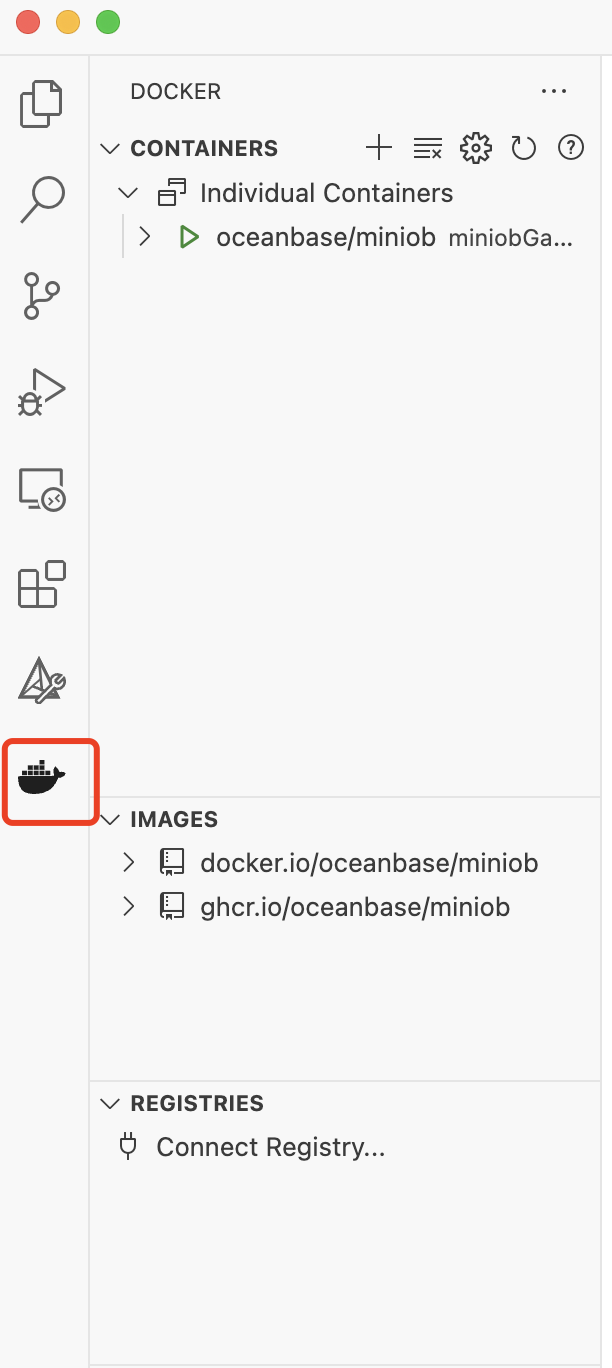Viewport: 612px width, 1368px height.
Task: Open the Run and Debug icon
Action: [40, 391]
